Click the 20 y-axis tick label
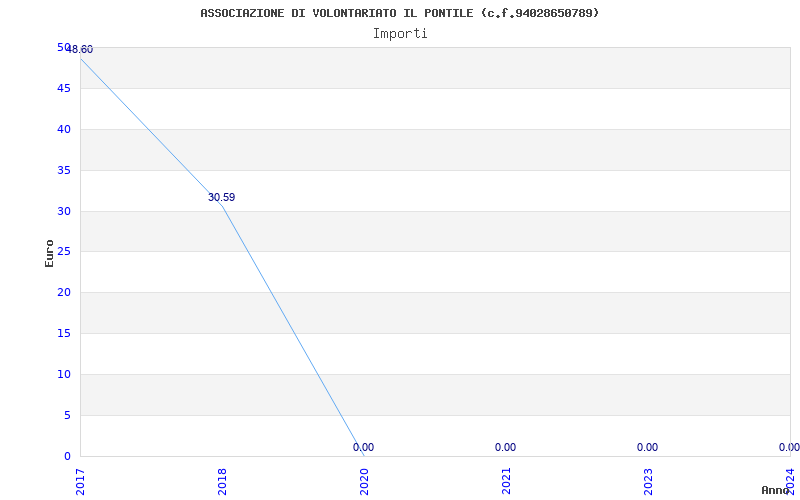The width and height of the screenshot is (800, 500). [x=64, y=293]
